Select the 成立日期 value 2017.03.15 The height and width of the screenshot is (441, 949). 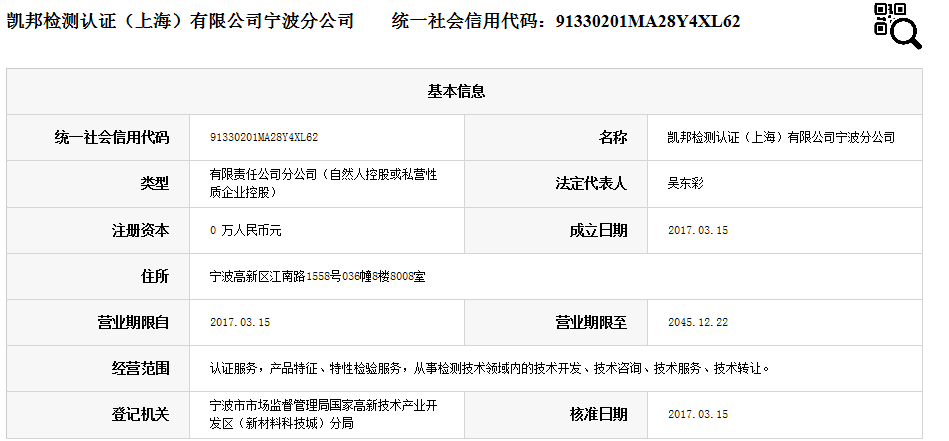pyautogui.click(x=698, y=230)
